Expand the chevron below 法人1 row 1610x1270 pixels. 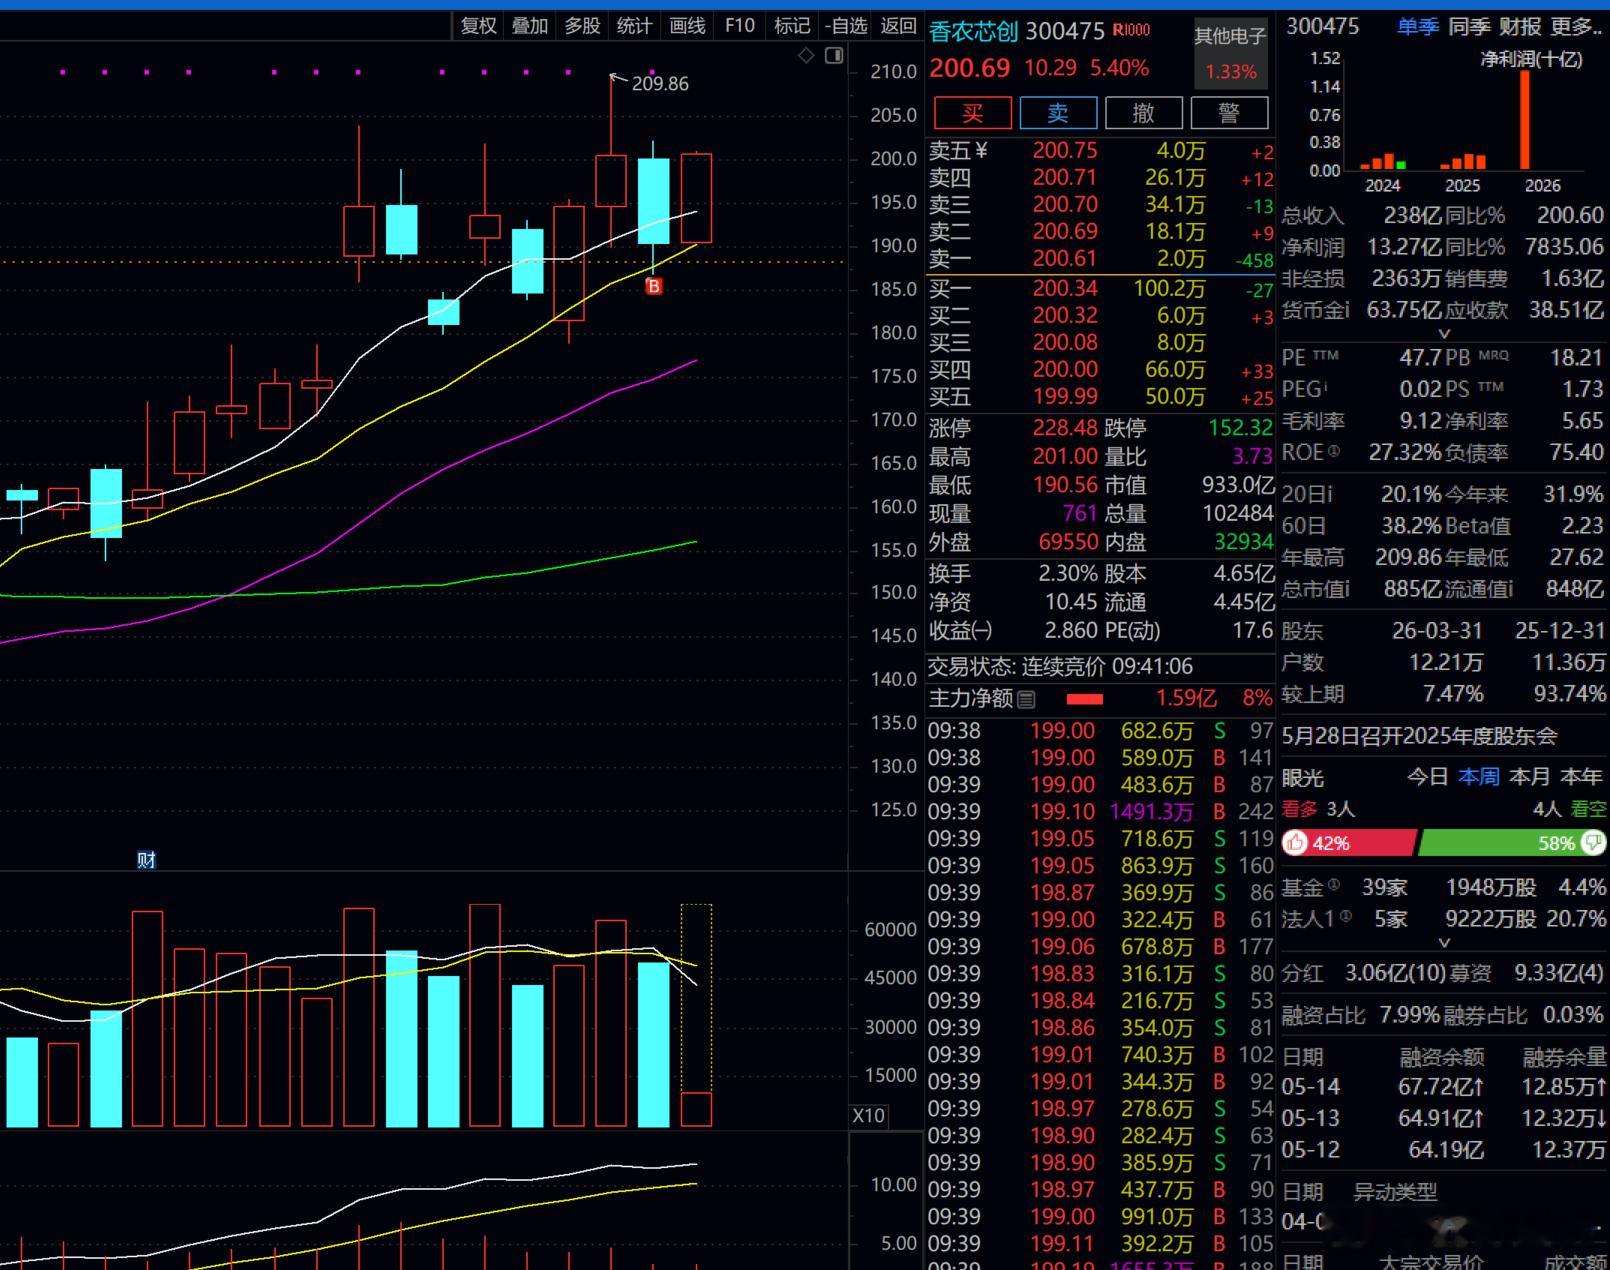[1444, 942]
